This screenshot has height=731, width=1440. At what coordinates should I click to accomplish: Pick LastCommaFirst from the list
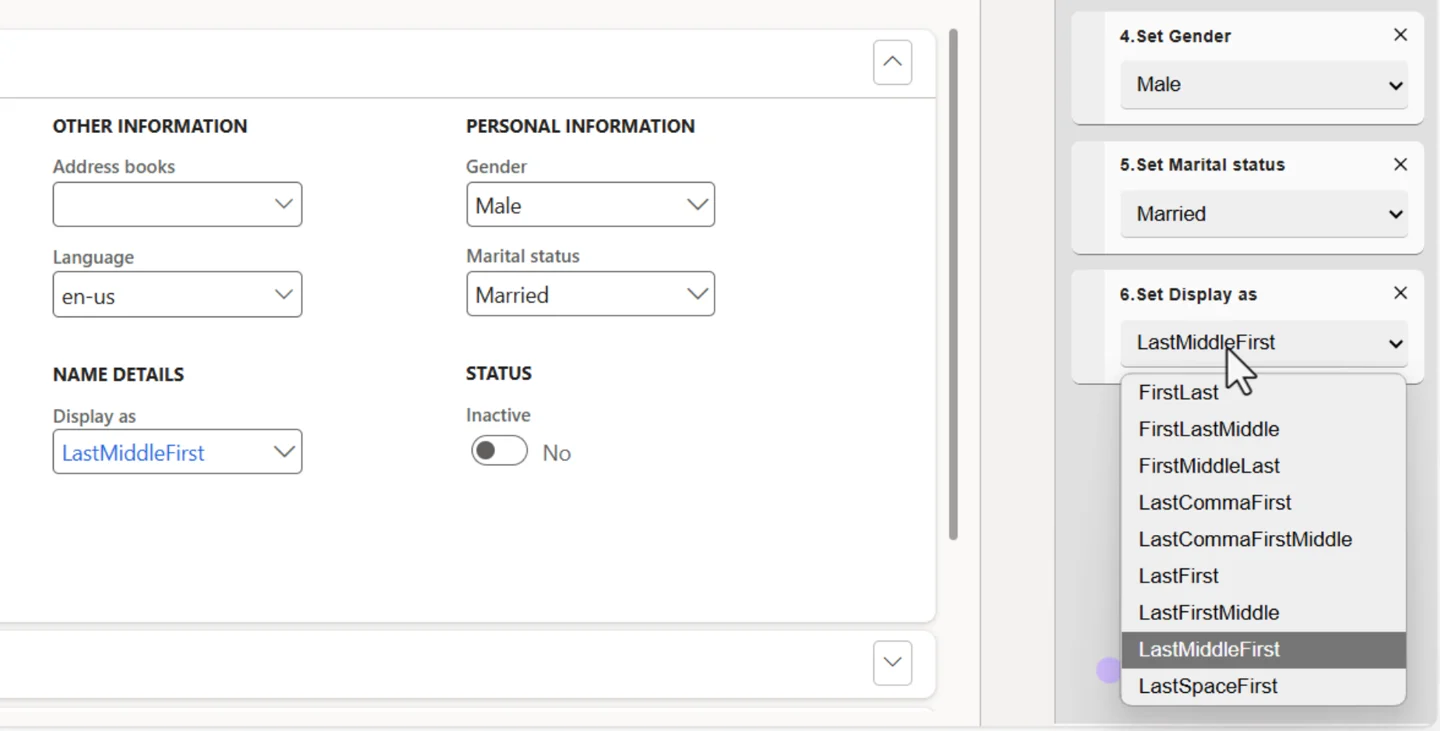[1214, 502]
